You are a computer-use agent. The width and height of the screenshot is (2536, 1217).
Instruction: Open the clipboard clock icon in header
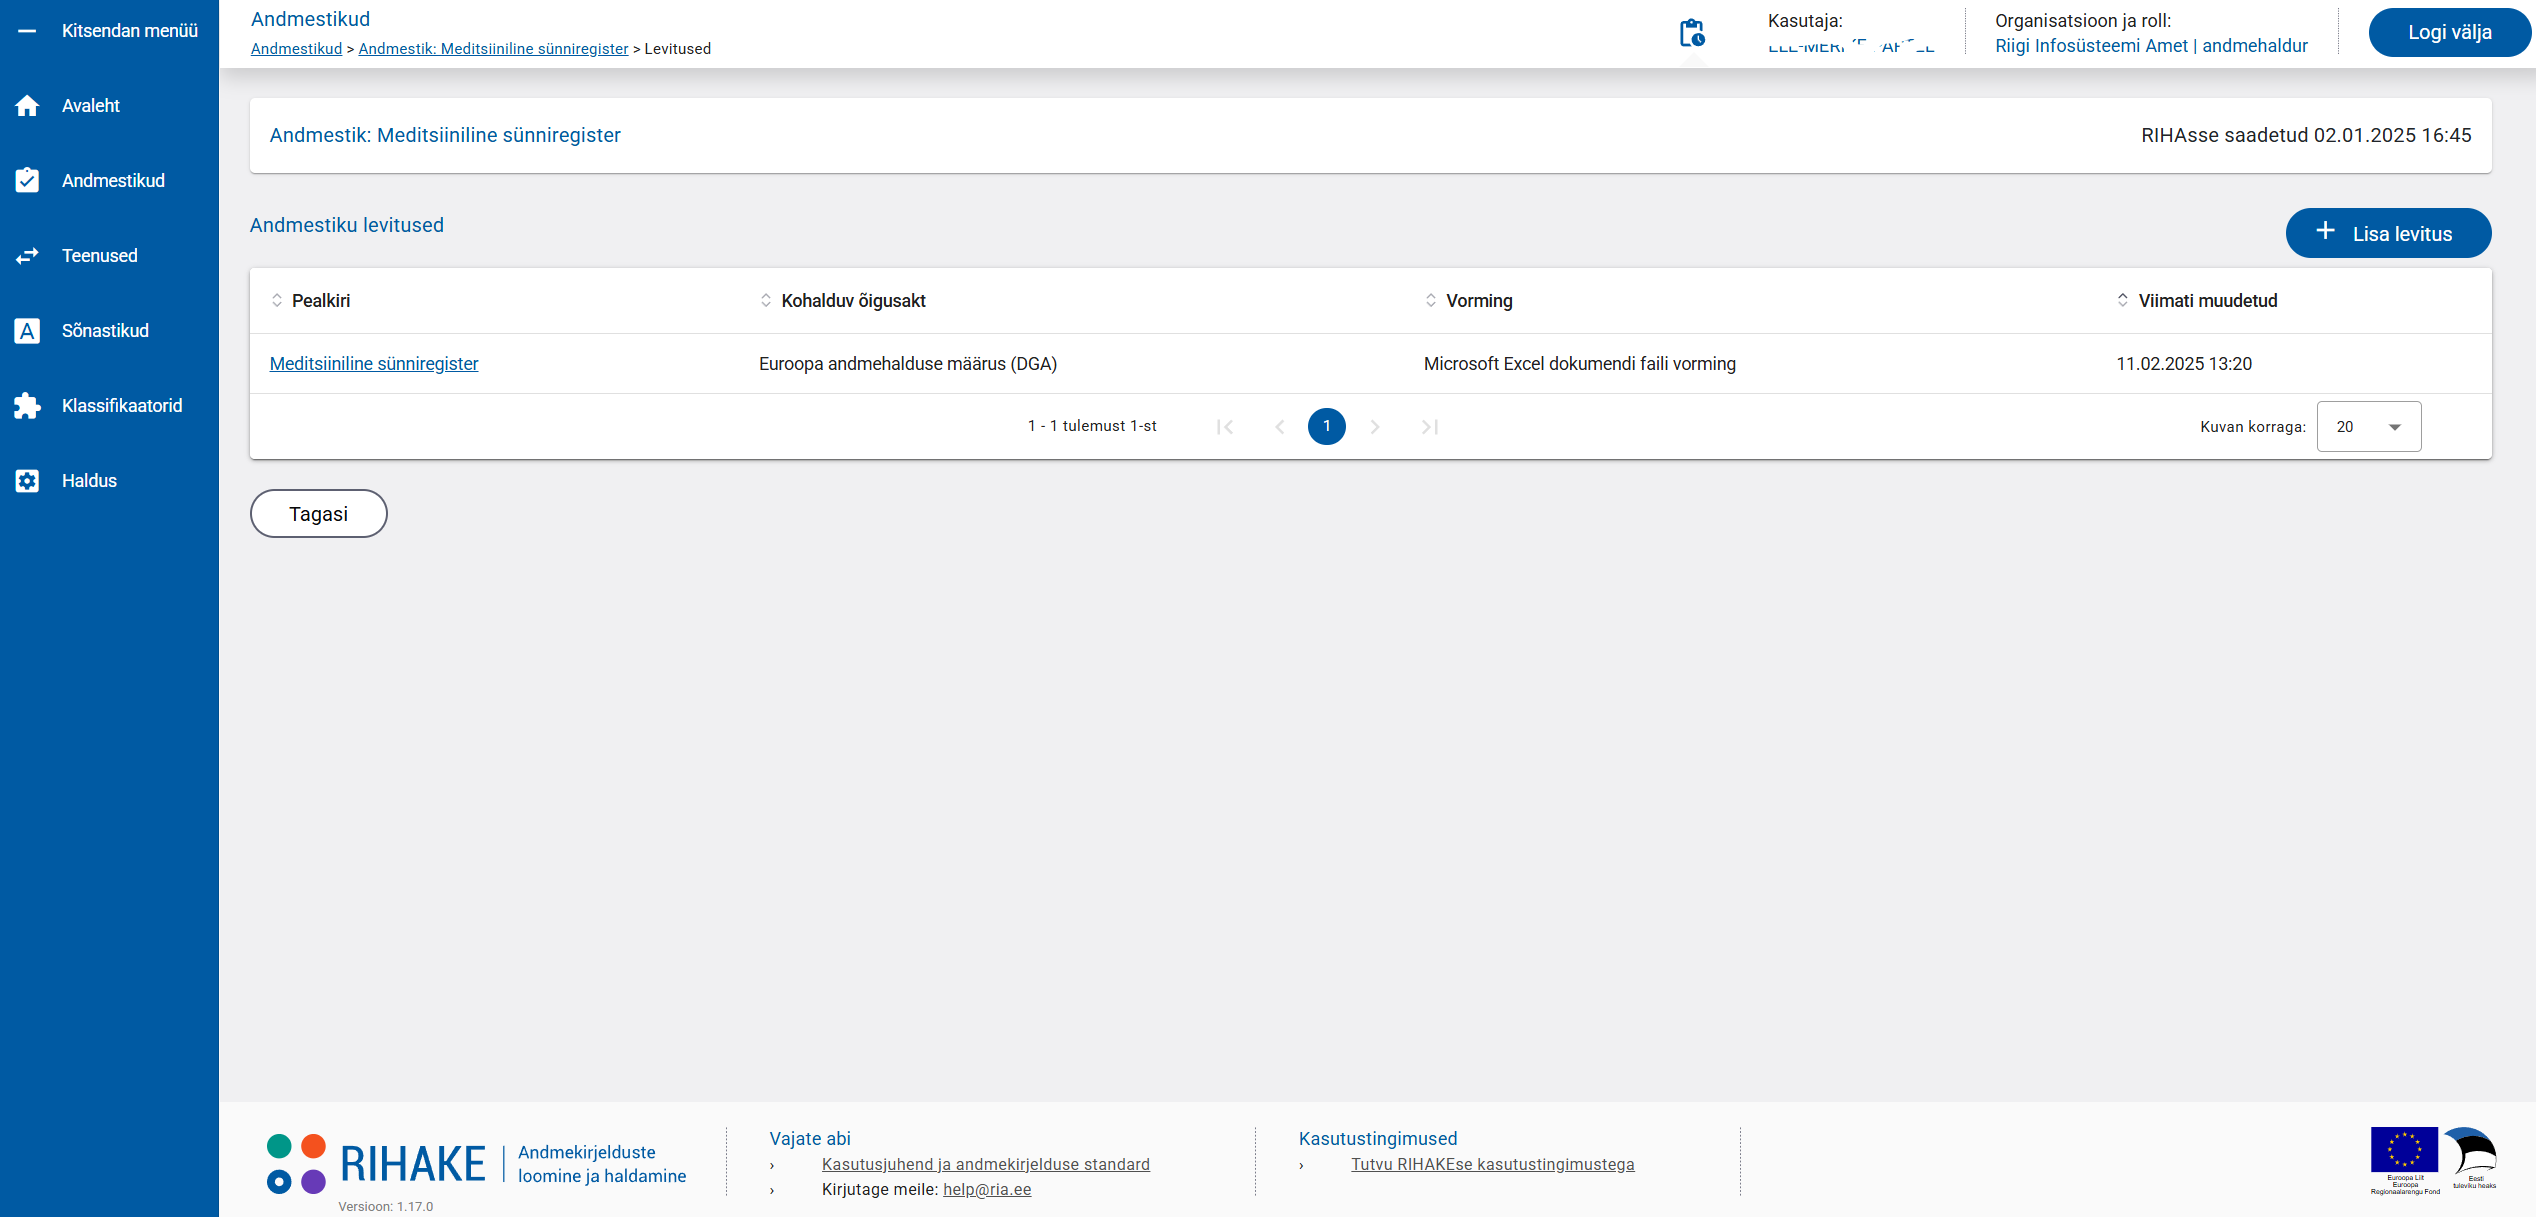[1691, 33]
